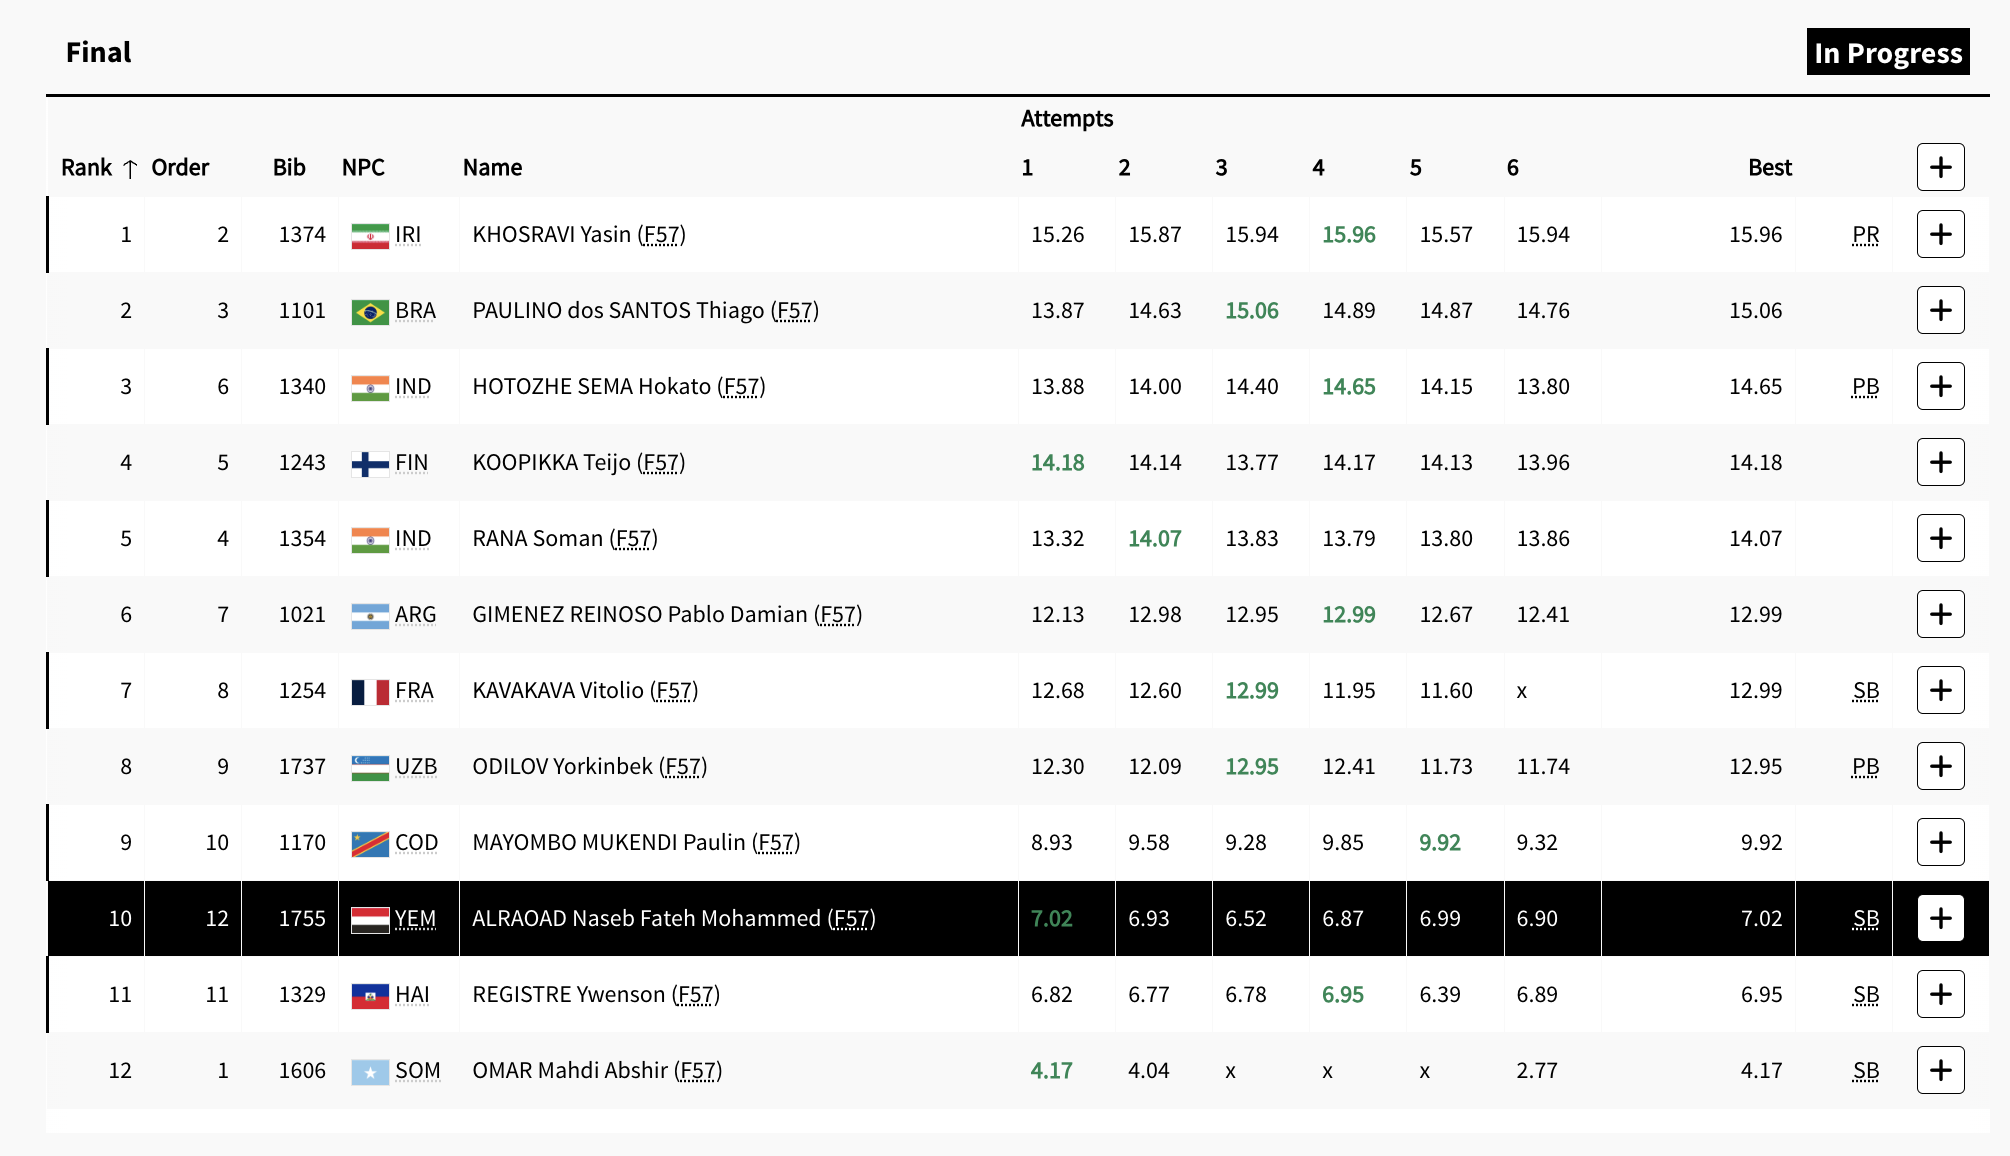Click the UZB country code link
2010x1156 pixels.
pos(416,767)
